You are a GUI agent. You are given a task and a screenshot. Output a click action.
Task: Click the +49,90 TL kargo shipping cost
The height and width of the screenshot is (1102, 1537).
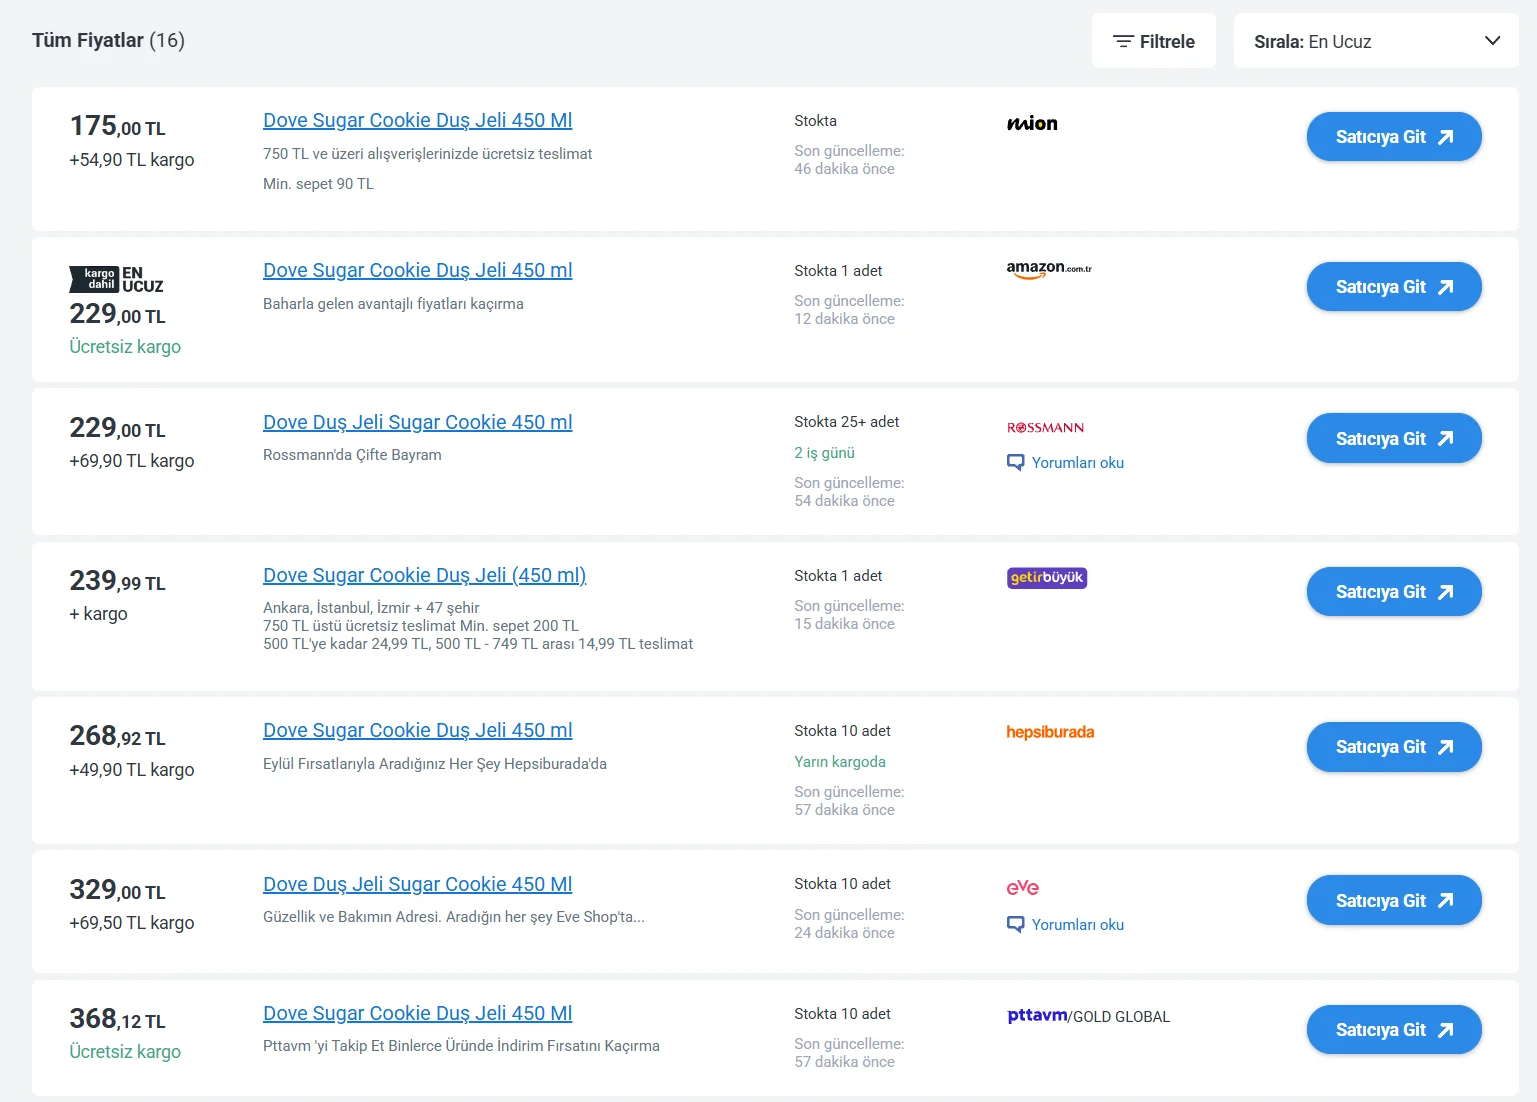pyautogui.click(x=131, y=770)
